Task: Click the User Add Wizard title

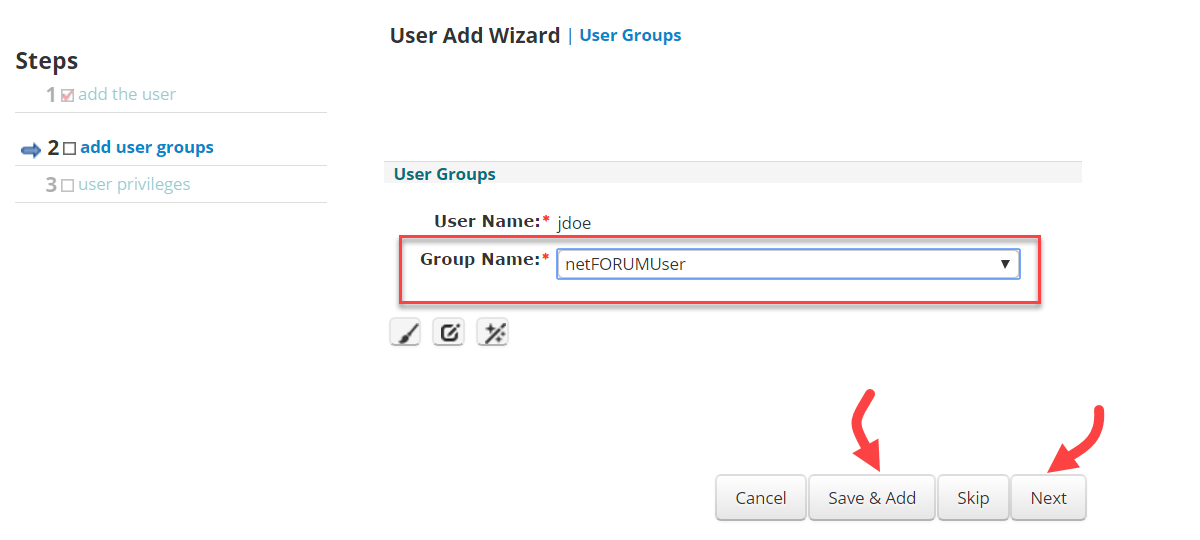Action: pyautogui.click(x=475, y=35)
